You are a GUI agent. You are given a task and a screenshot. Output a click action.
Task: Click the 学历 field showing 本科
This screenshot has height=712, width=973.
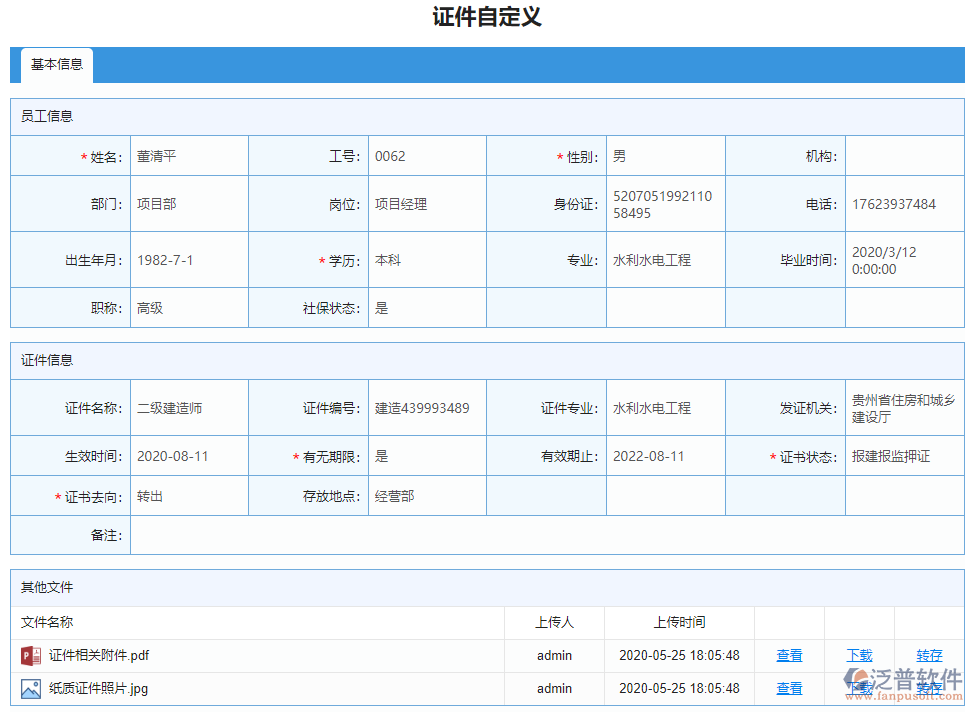click(x=427, y=260)
